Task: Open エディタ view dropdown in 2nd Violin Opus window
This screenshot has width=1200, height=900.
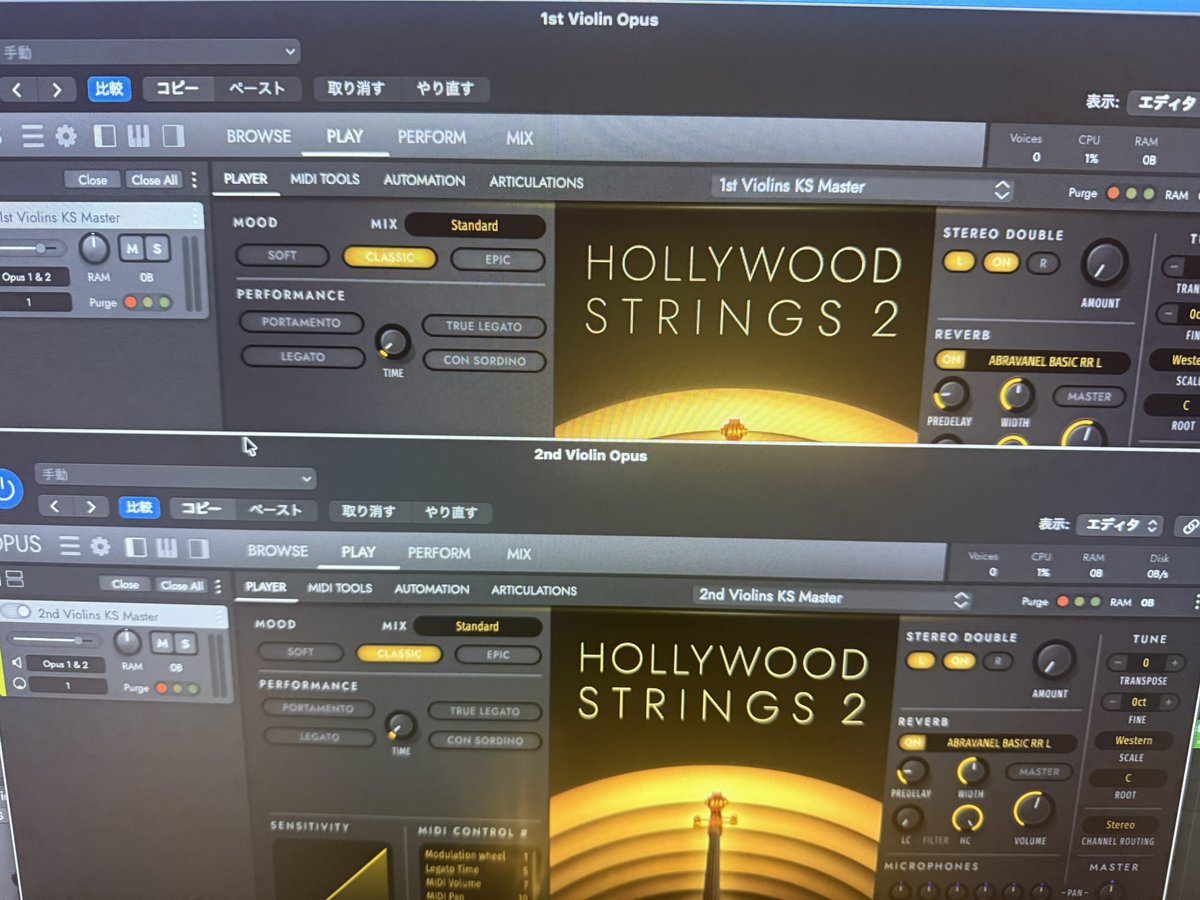Action: [1120, 525]
